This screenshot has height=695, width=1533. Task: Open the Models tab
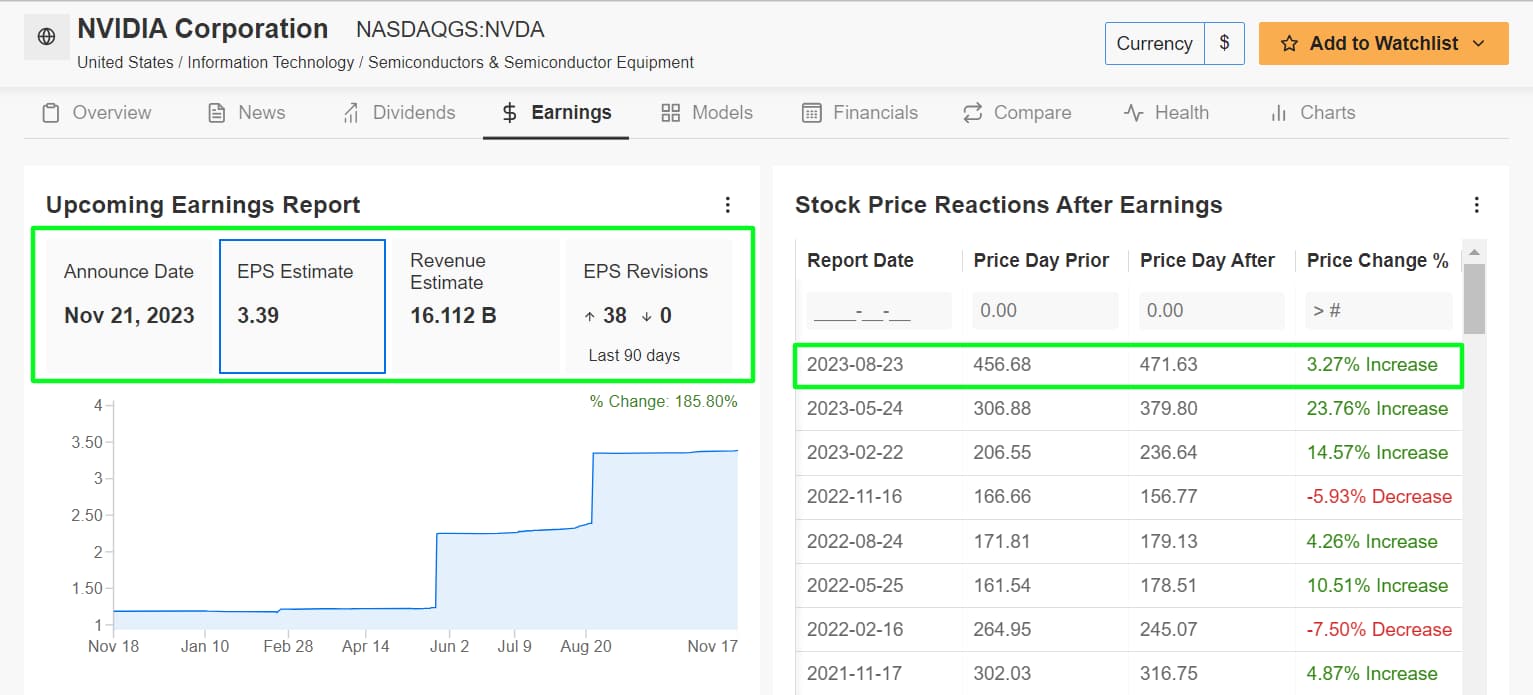(x=707, y=113)
